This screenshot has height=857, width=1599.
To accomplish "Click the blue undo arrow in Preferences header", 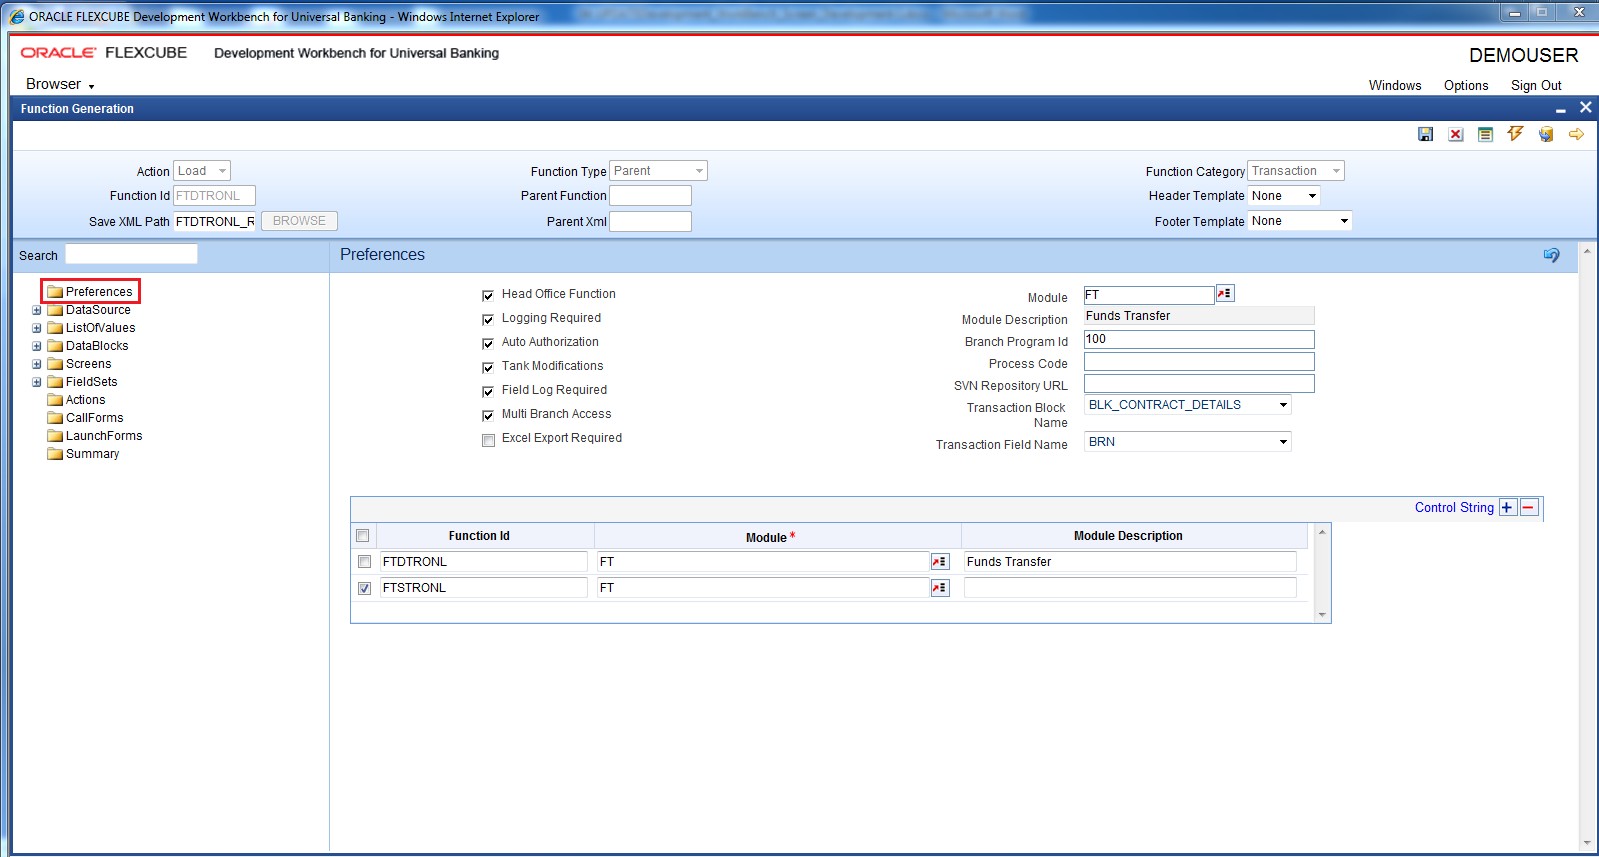I will coord(1551,255).
